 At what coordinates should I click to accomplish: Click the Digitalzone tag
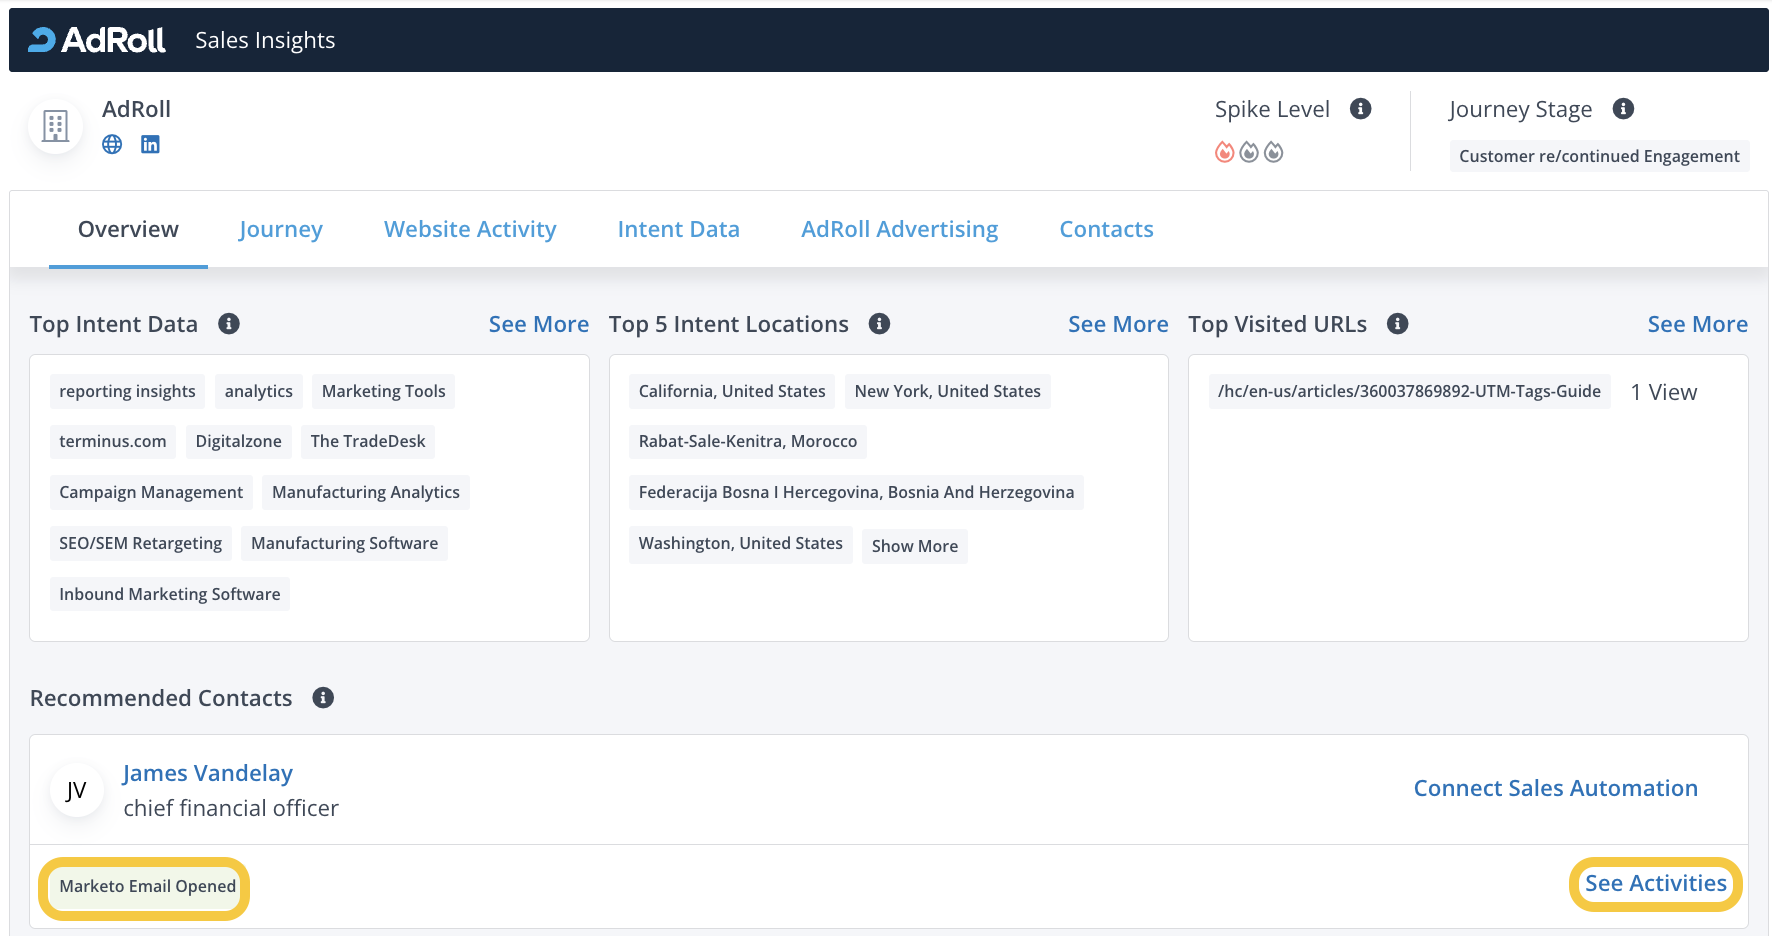point(239,441)
